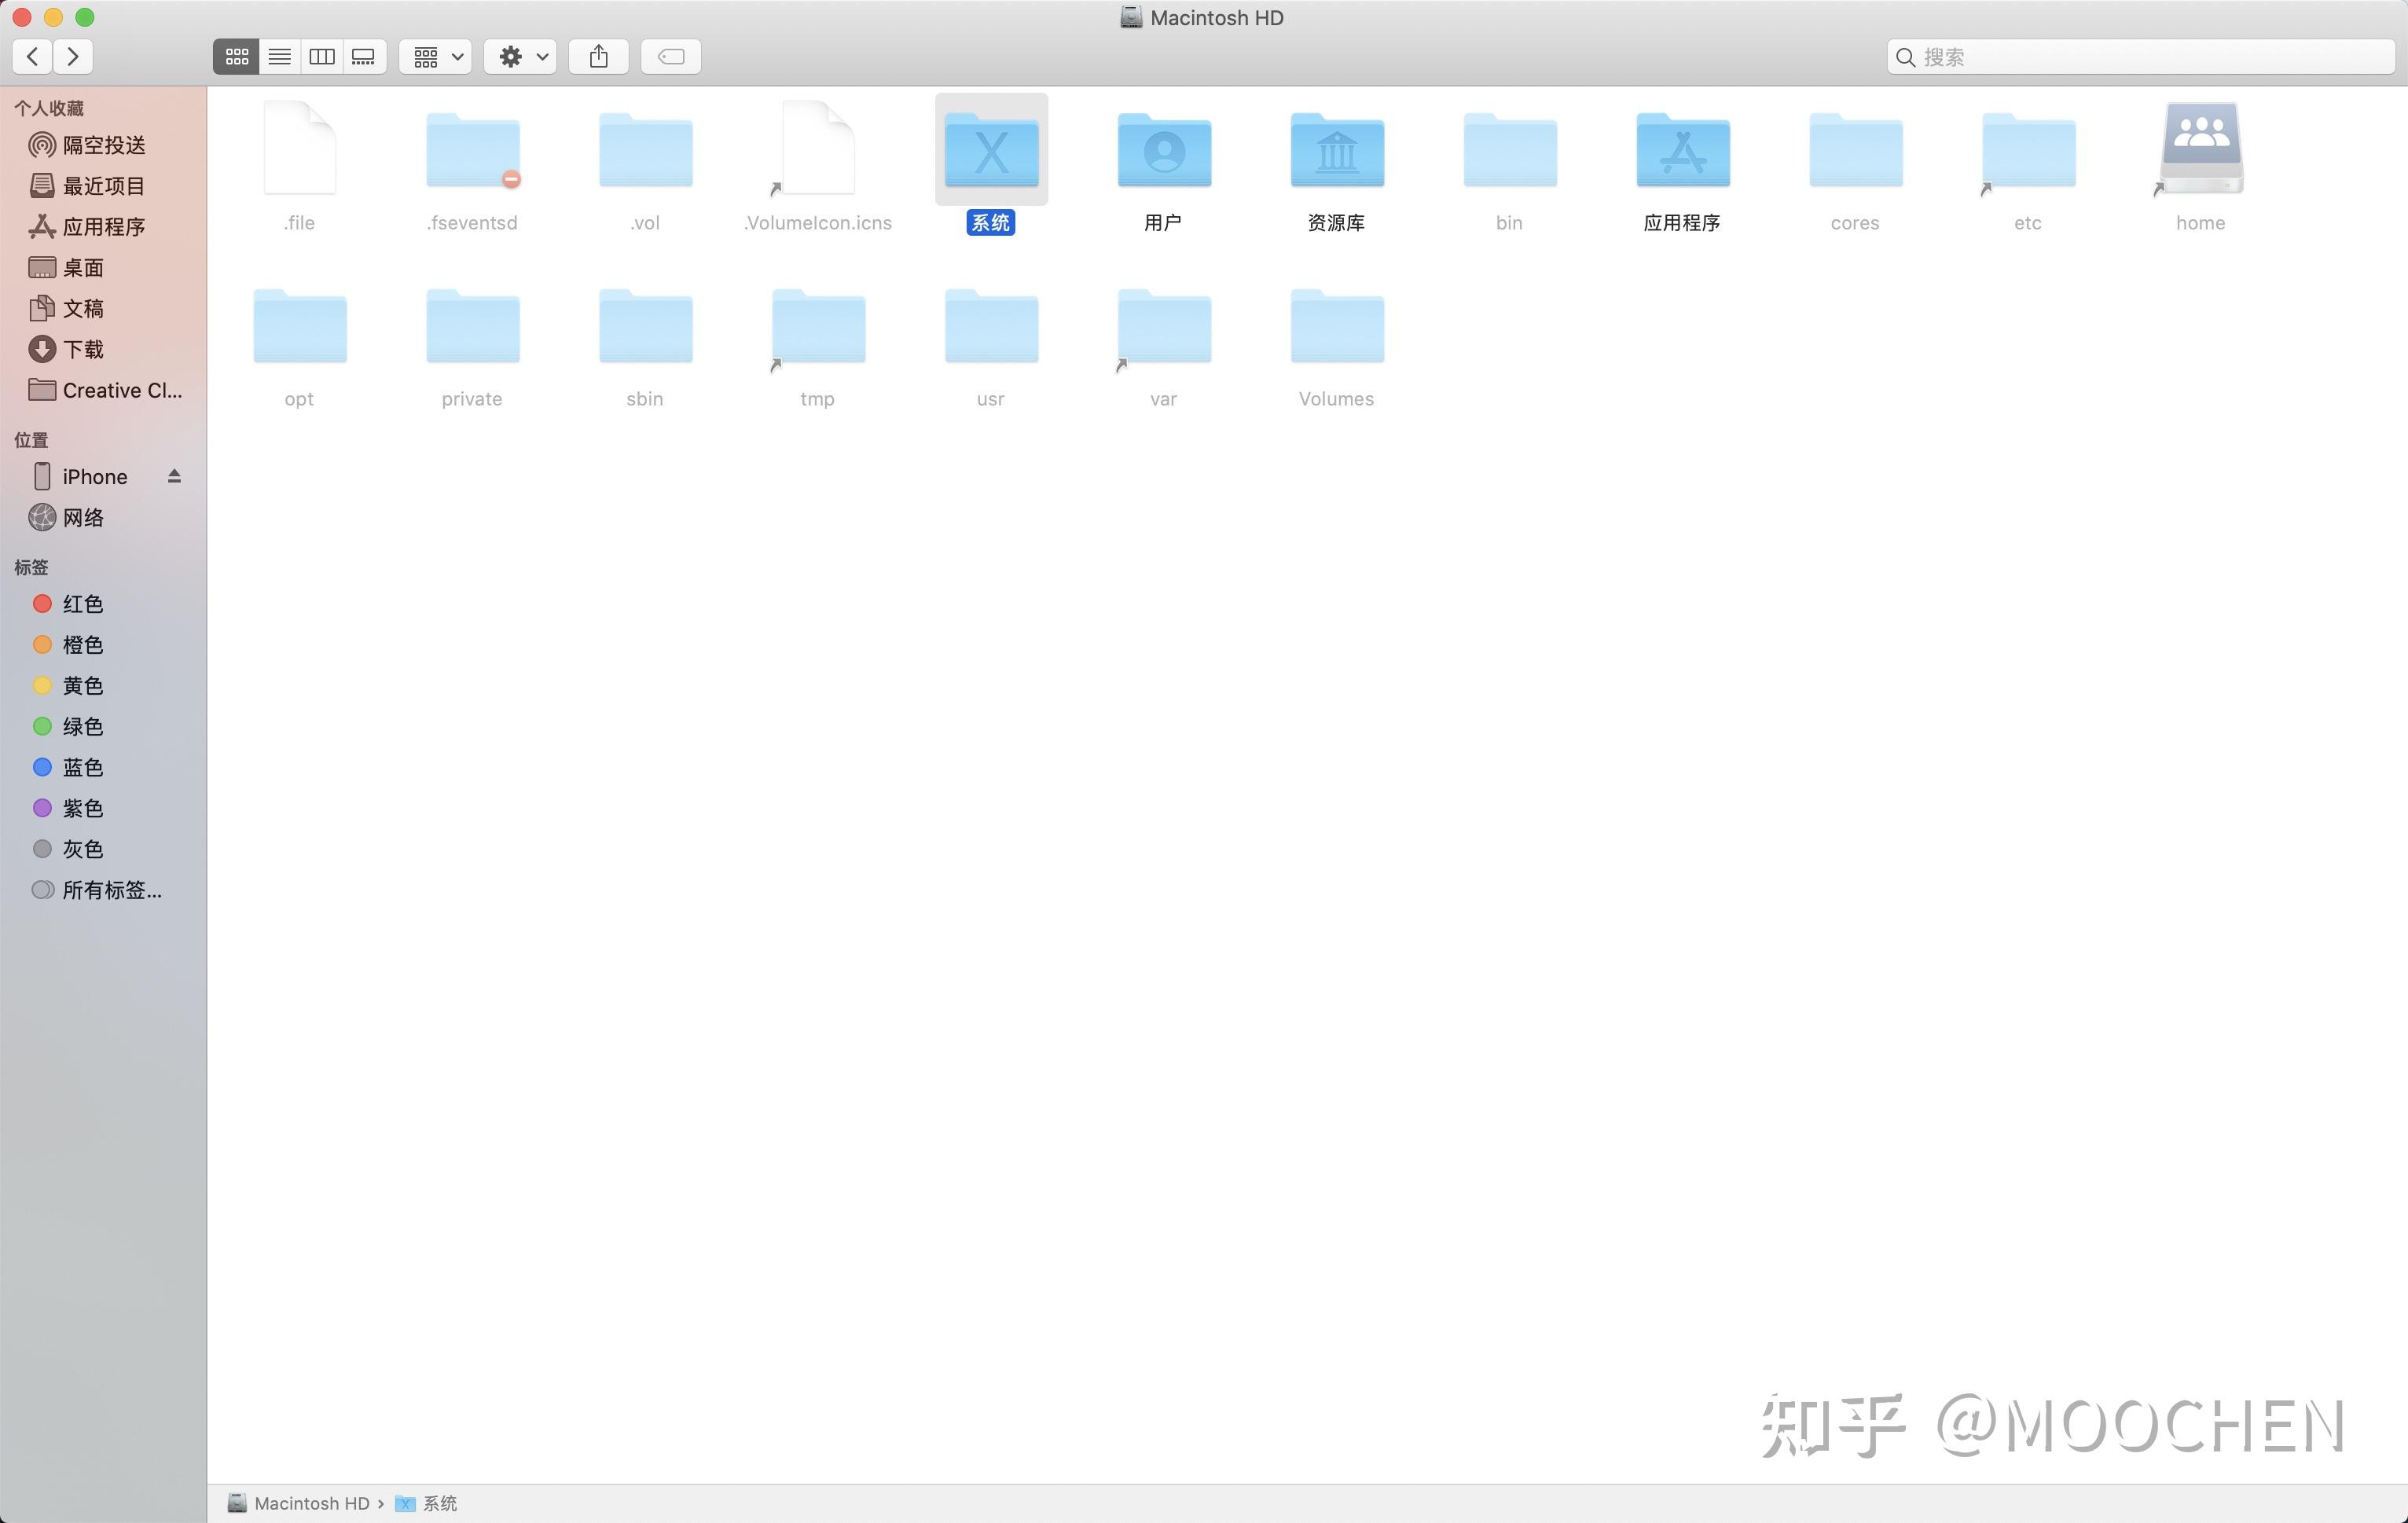This screenshot has height=1523, width=2408.
Task: Select 网络 under locations
Action: [83, 517]
